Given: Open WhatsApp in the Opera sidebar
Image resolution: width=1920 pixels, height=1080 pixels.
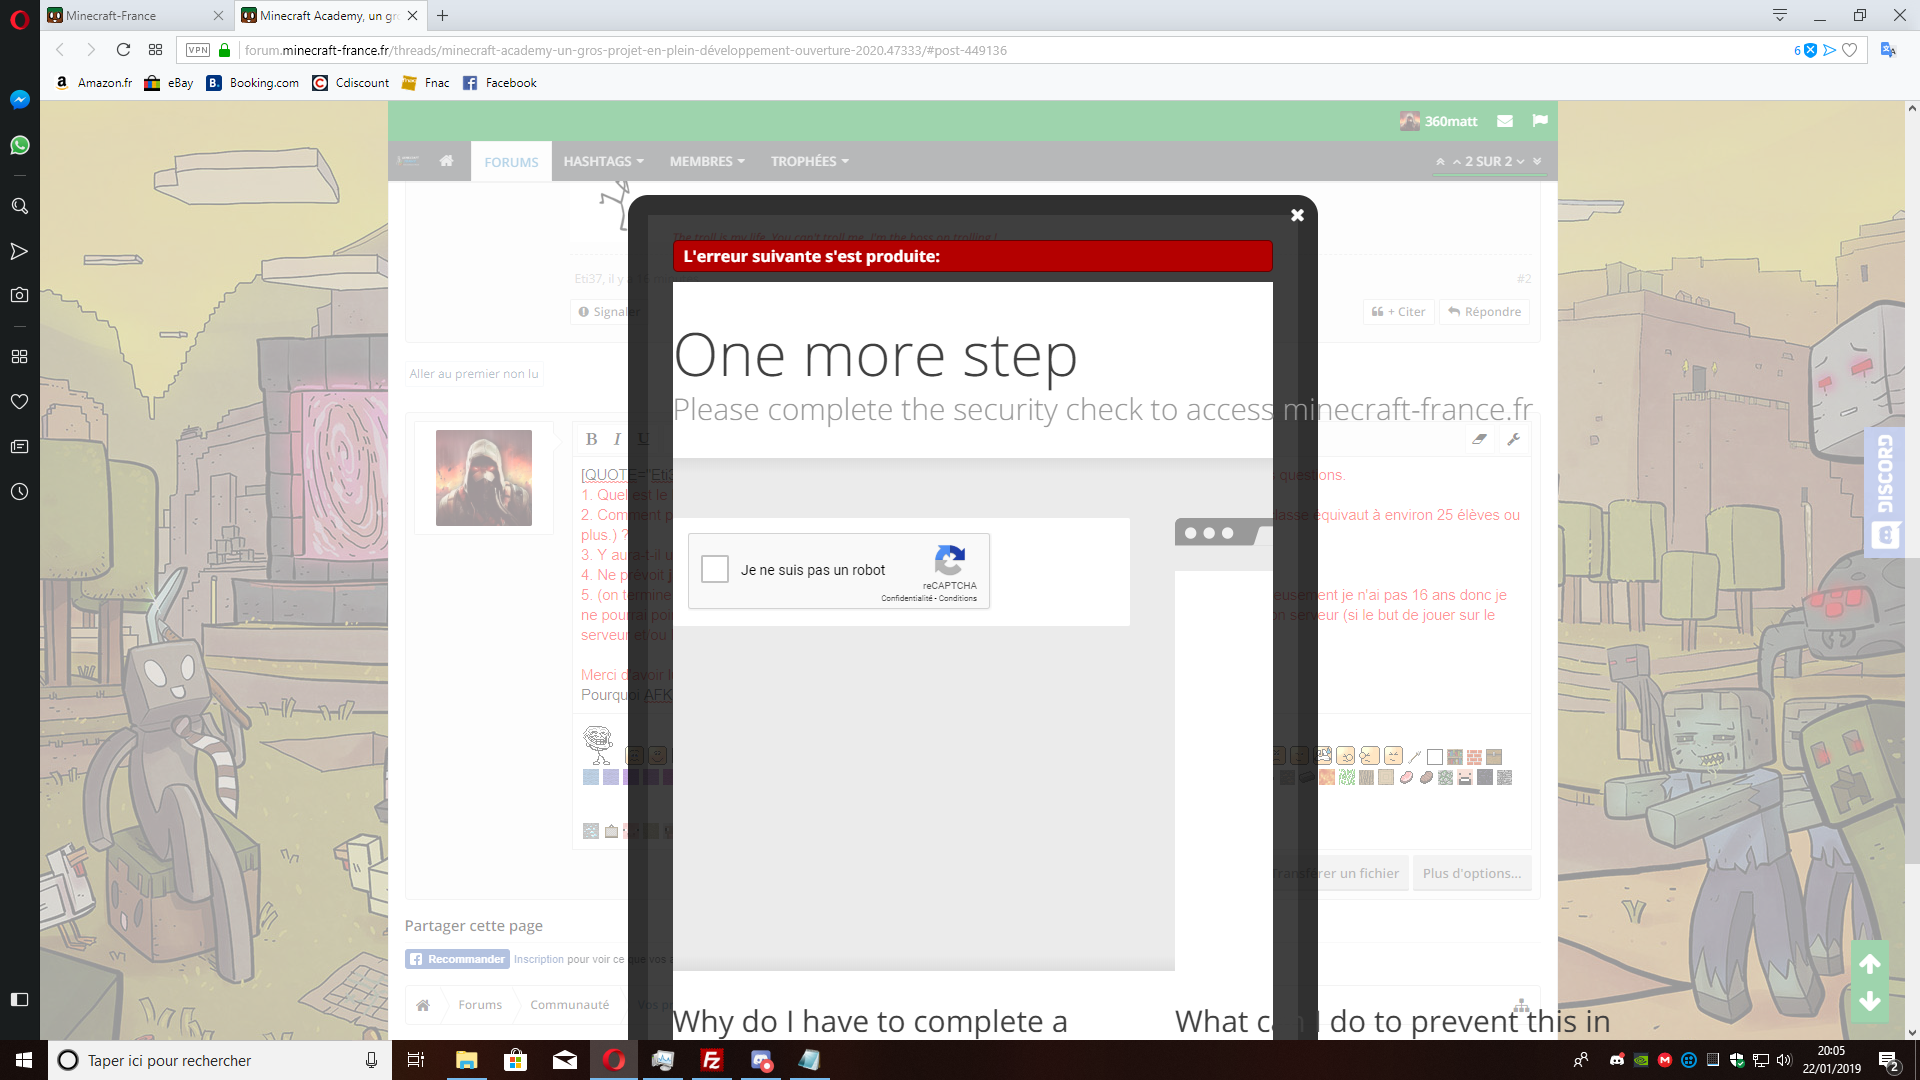Looking at the screenshot, I should (x=19, y=145).
